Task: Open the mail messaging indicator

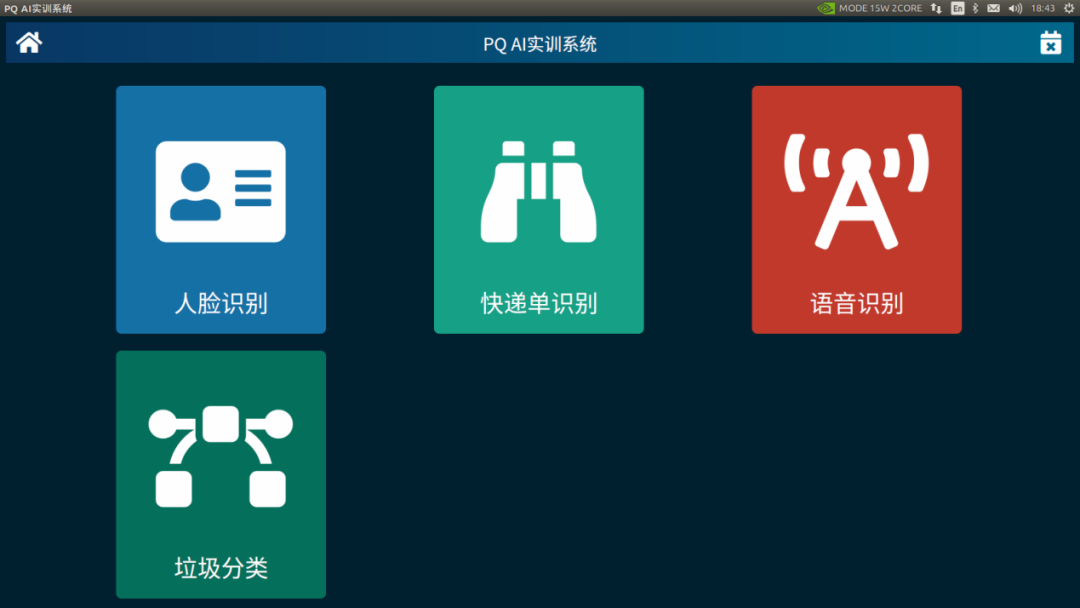Action: pyautogui.click(x=994, y=8)
